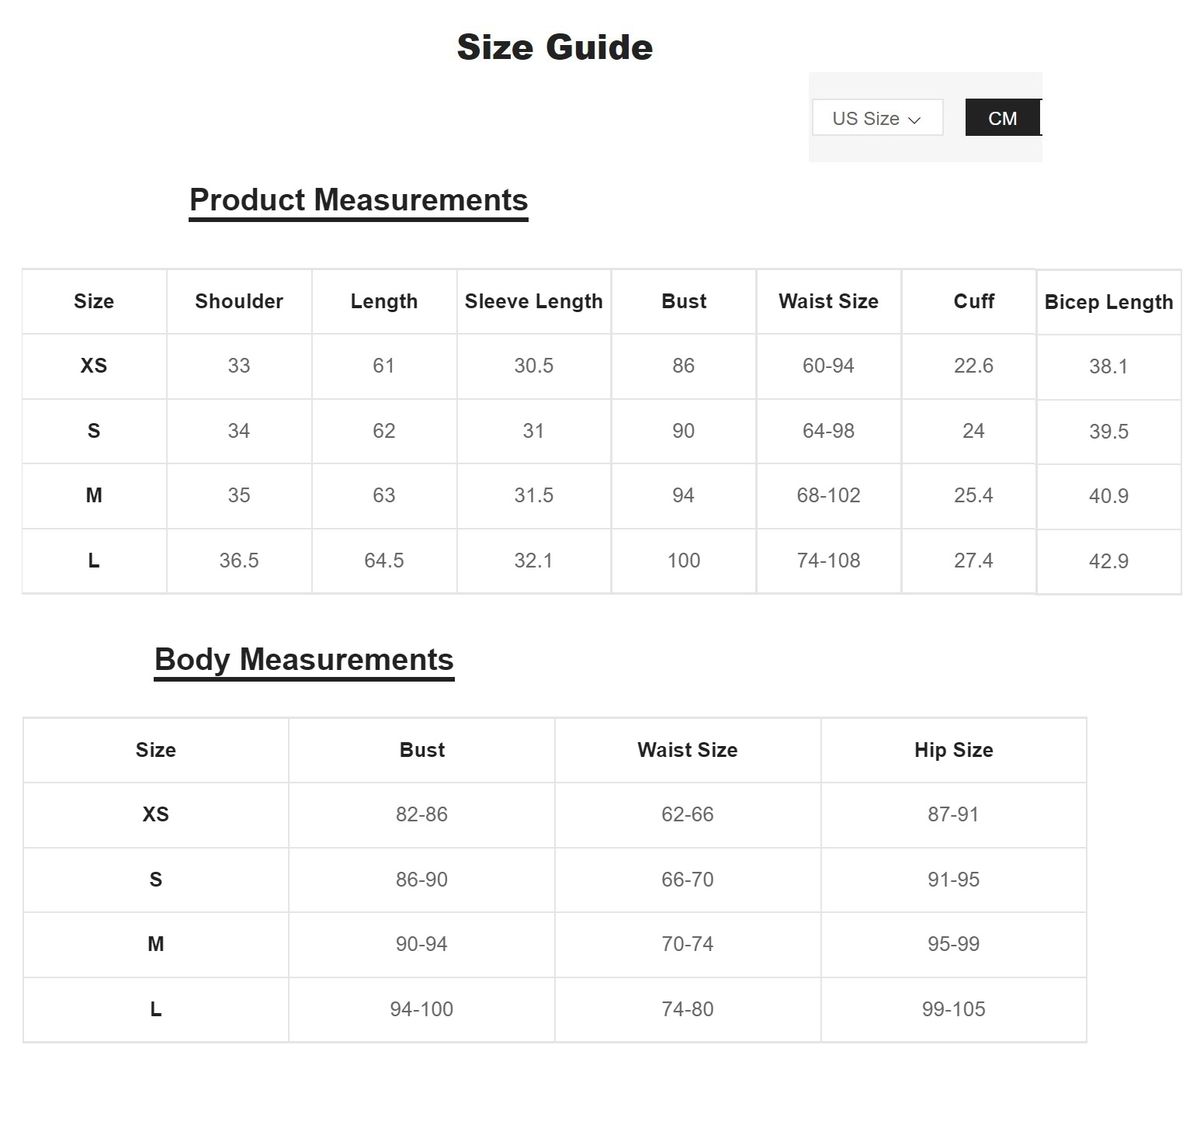Click the 82-86 bust range cell
The image size is (1200, 1135).
pos(421,815)
